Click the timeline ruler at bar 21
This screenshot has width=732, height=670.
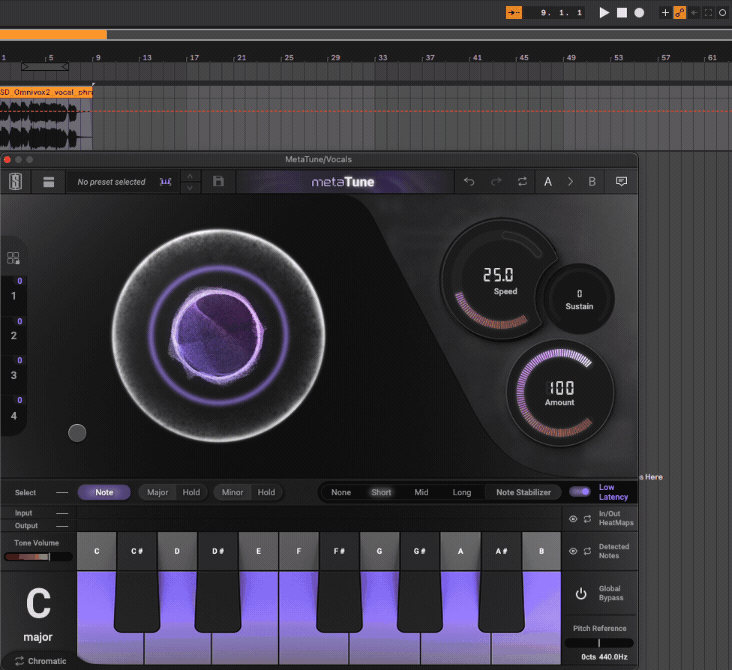coord(241,57)
